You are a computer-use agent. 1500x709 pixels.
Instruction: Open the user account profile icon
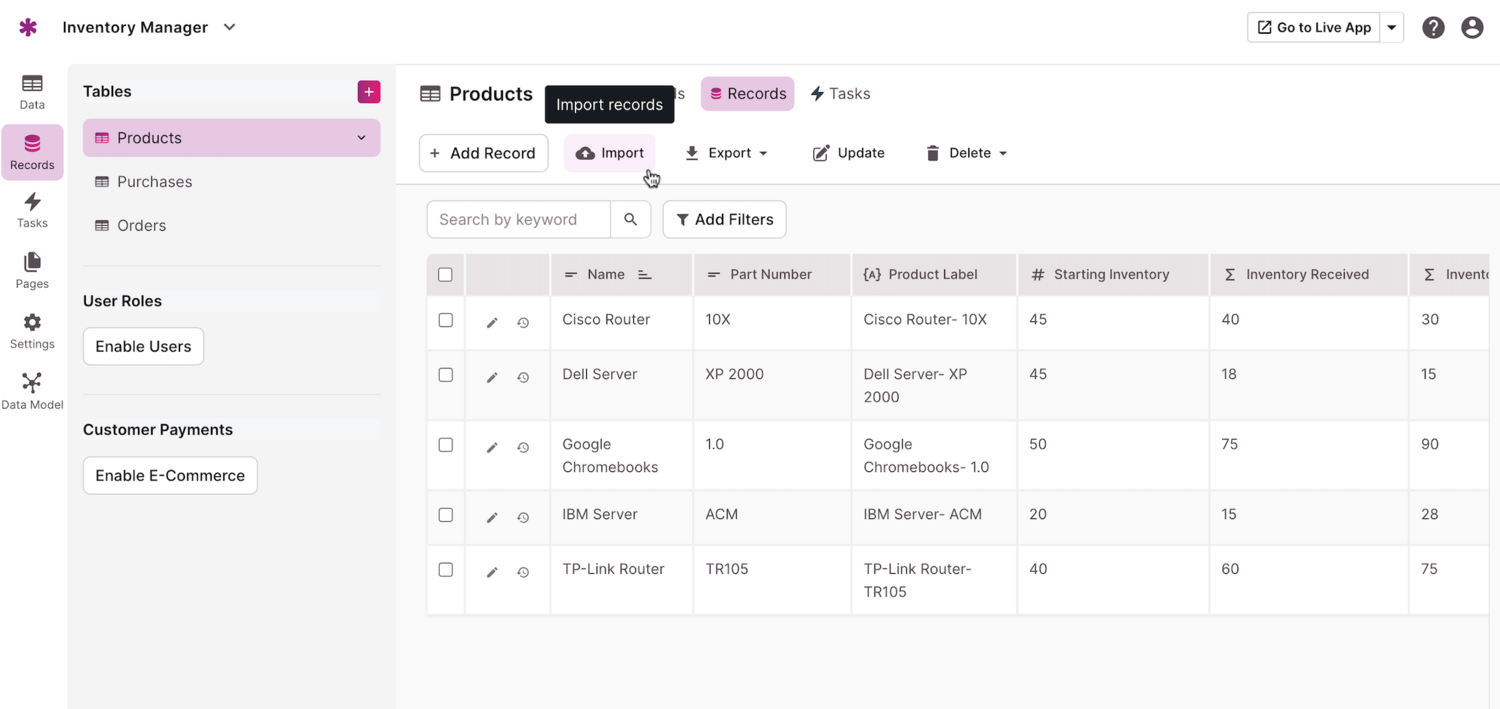point(1472,28)
